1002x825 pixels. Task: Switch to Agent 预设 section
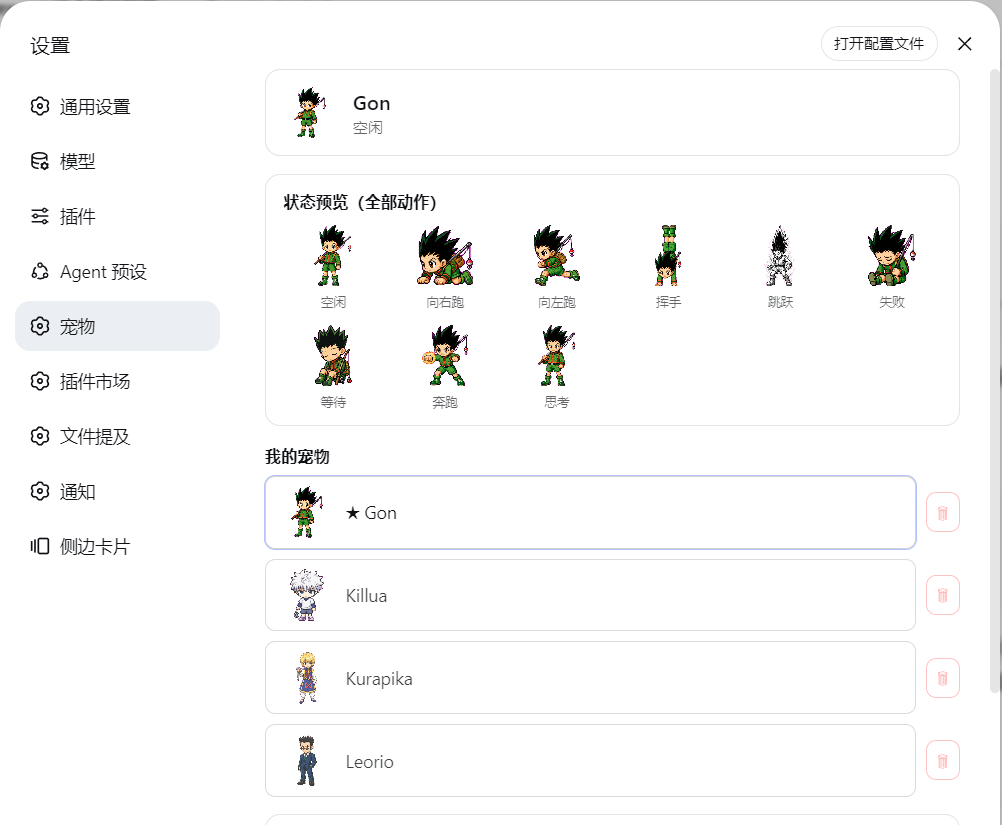click(117, 272)
